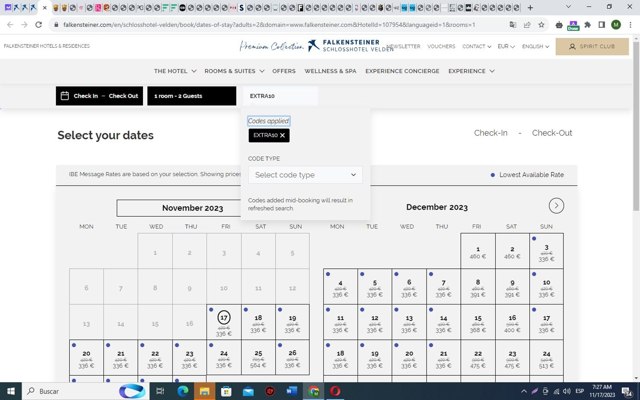
Task: Select December 22 at 475 €
Action: [x=478, y=358]
